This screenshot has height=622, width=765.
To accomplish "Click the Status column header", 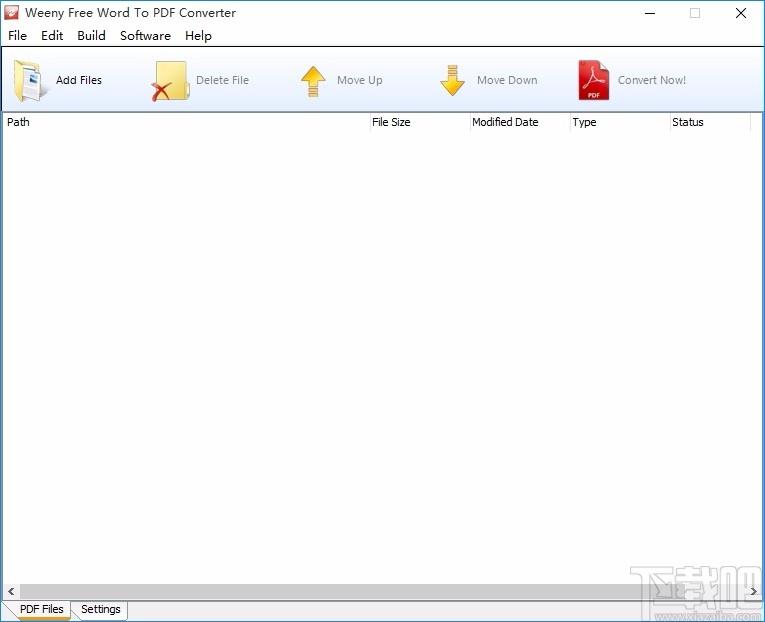I will pos(709,122).
